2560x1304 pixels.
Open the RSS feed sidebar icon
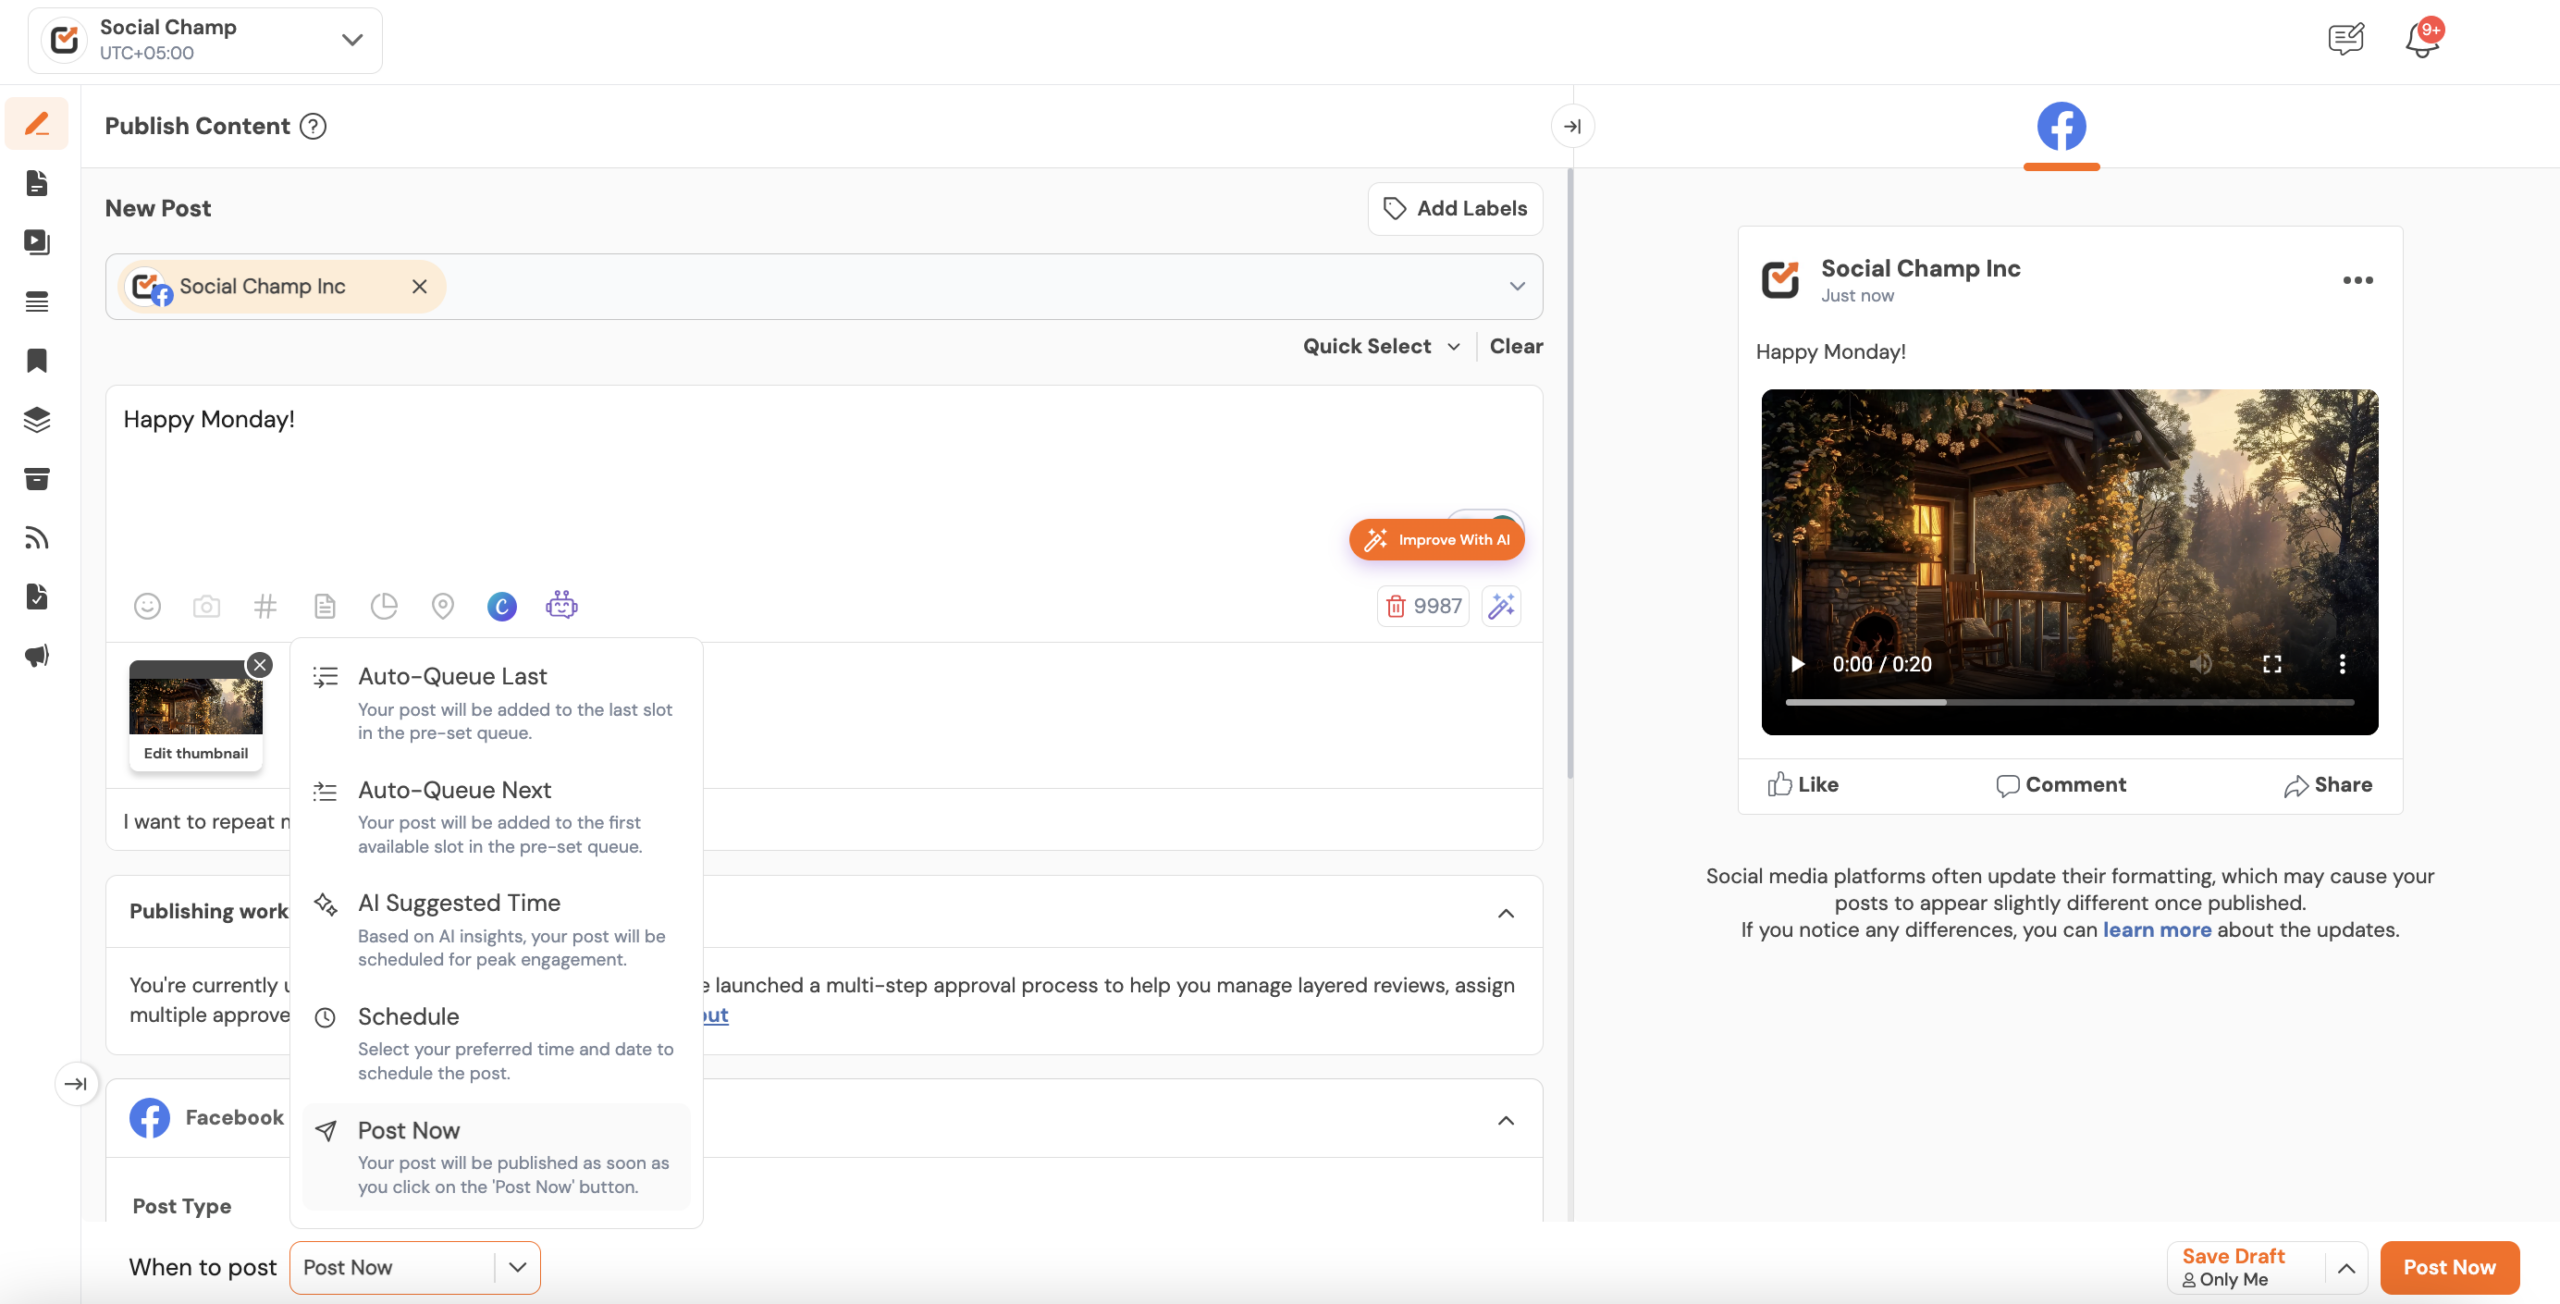(37, 538)
